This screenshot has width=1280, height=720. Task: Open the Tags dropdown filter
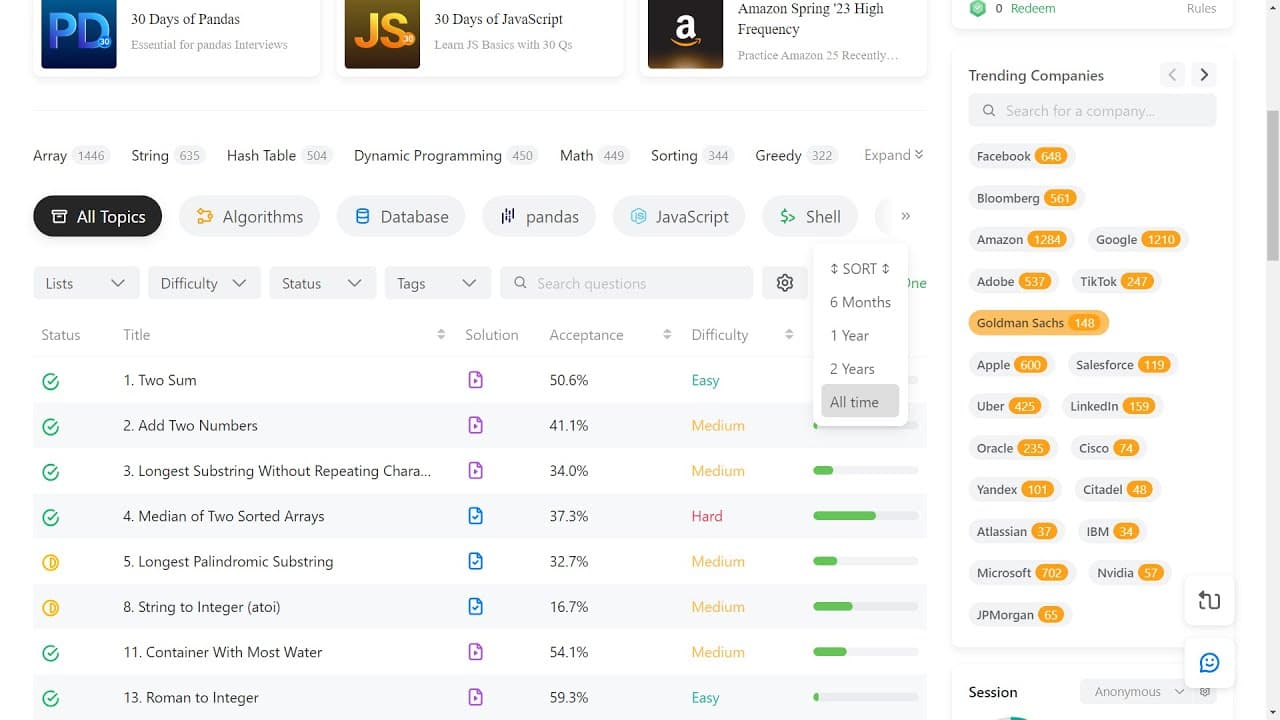(x=437, y=283)
